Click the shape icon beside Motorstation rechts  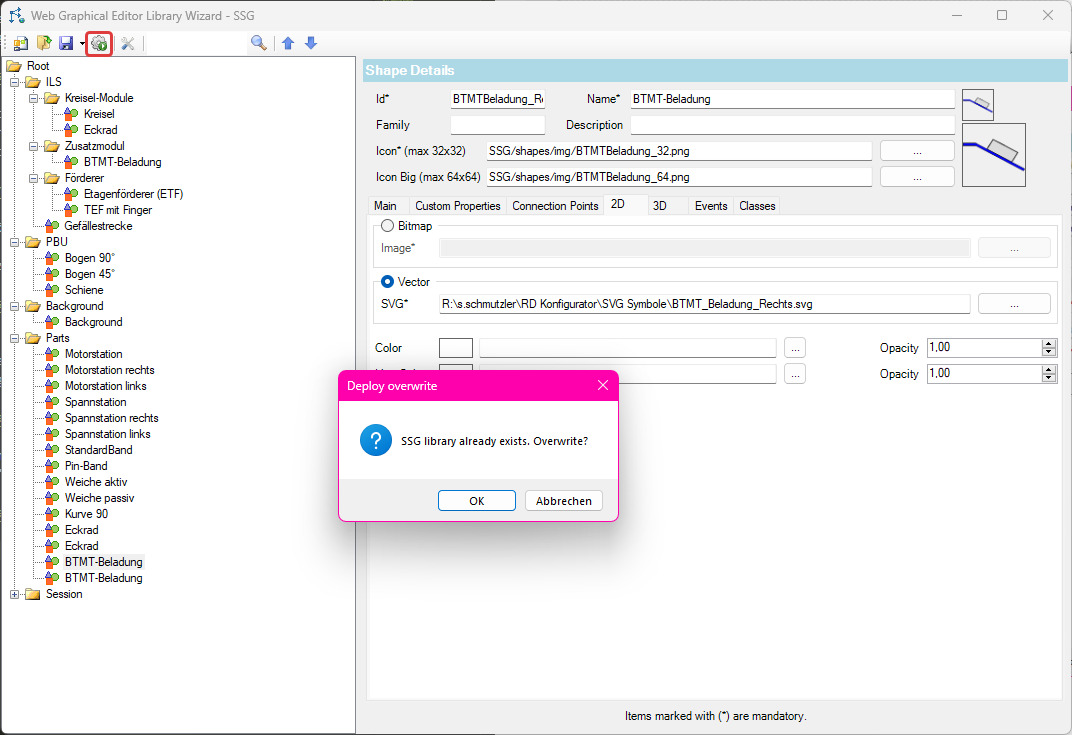pos(52,370)
